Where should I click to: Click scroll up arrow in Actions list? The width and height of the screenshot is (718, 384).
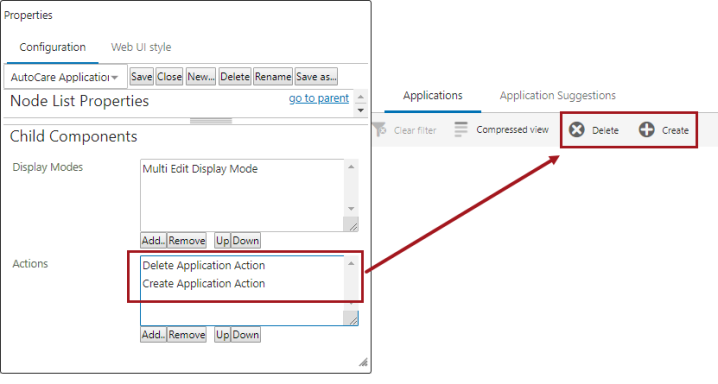351,263
